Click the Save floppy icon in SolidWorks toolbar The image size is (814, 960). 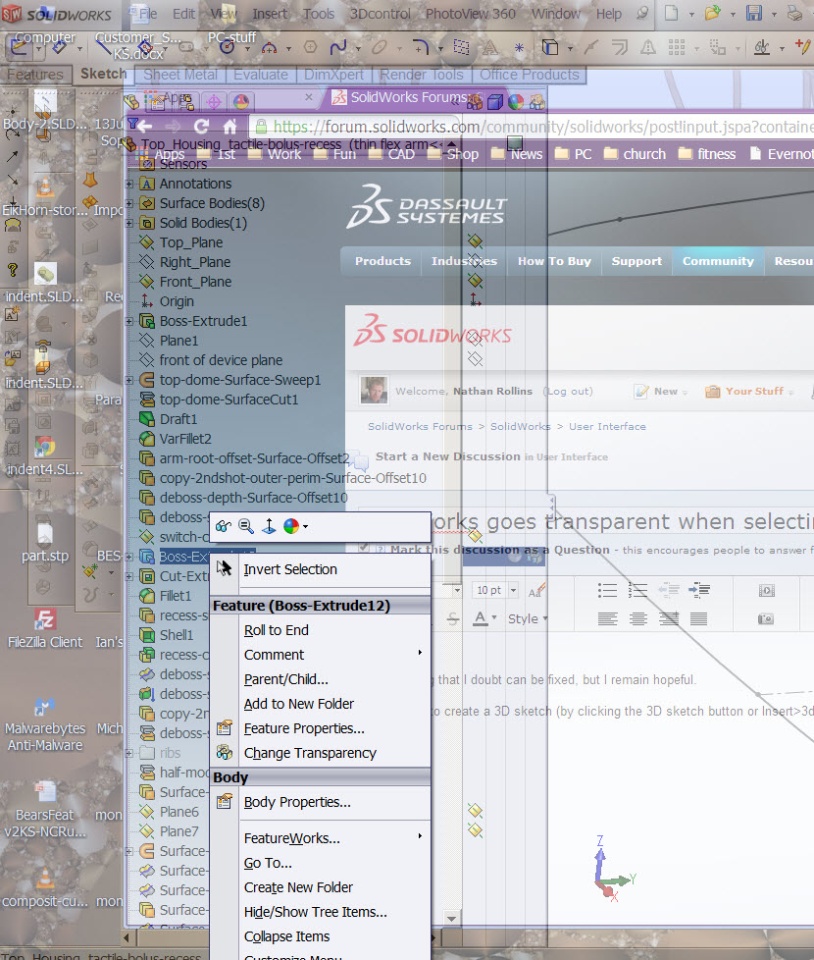coord(754,13)
